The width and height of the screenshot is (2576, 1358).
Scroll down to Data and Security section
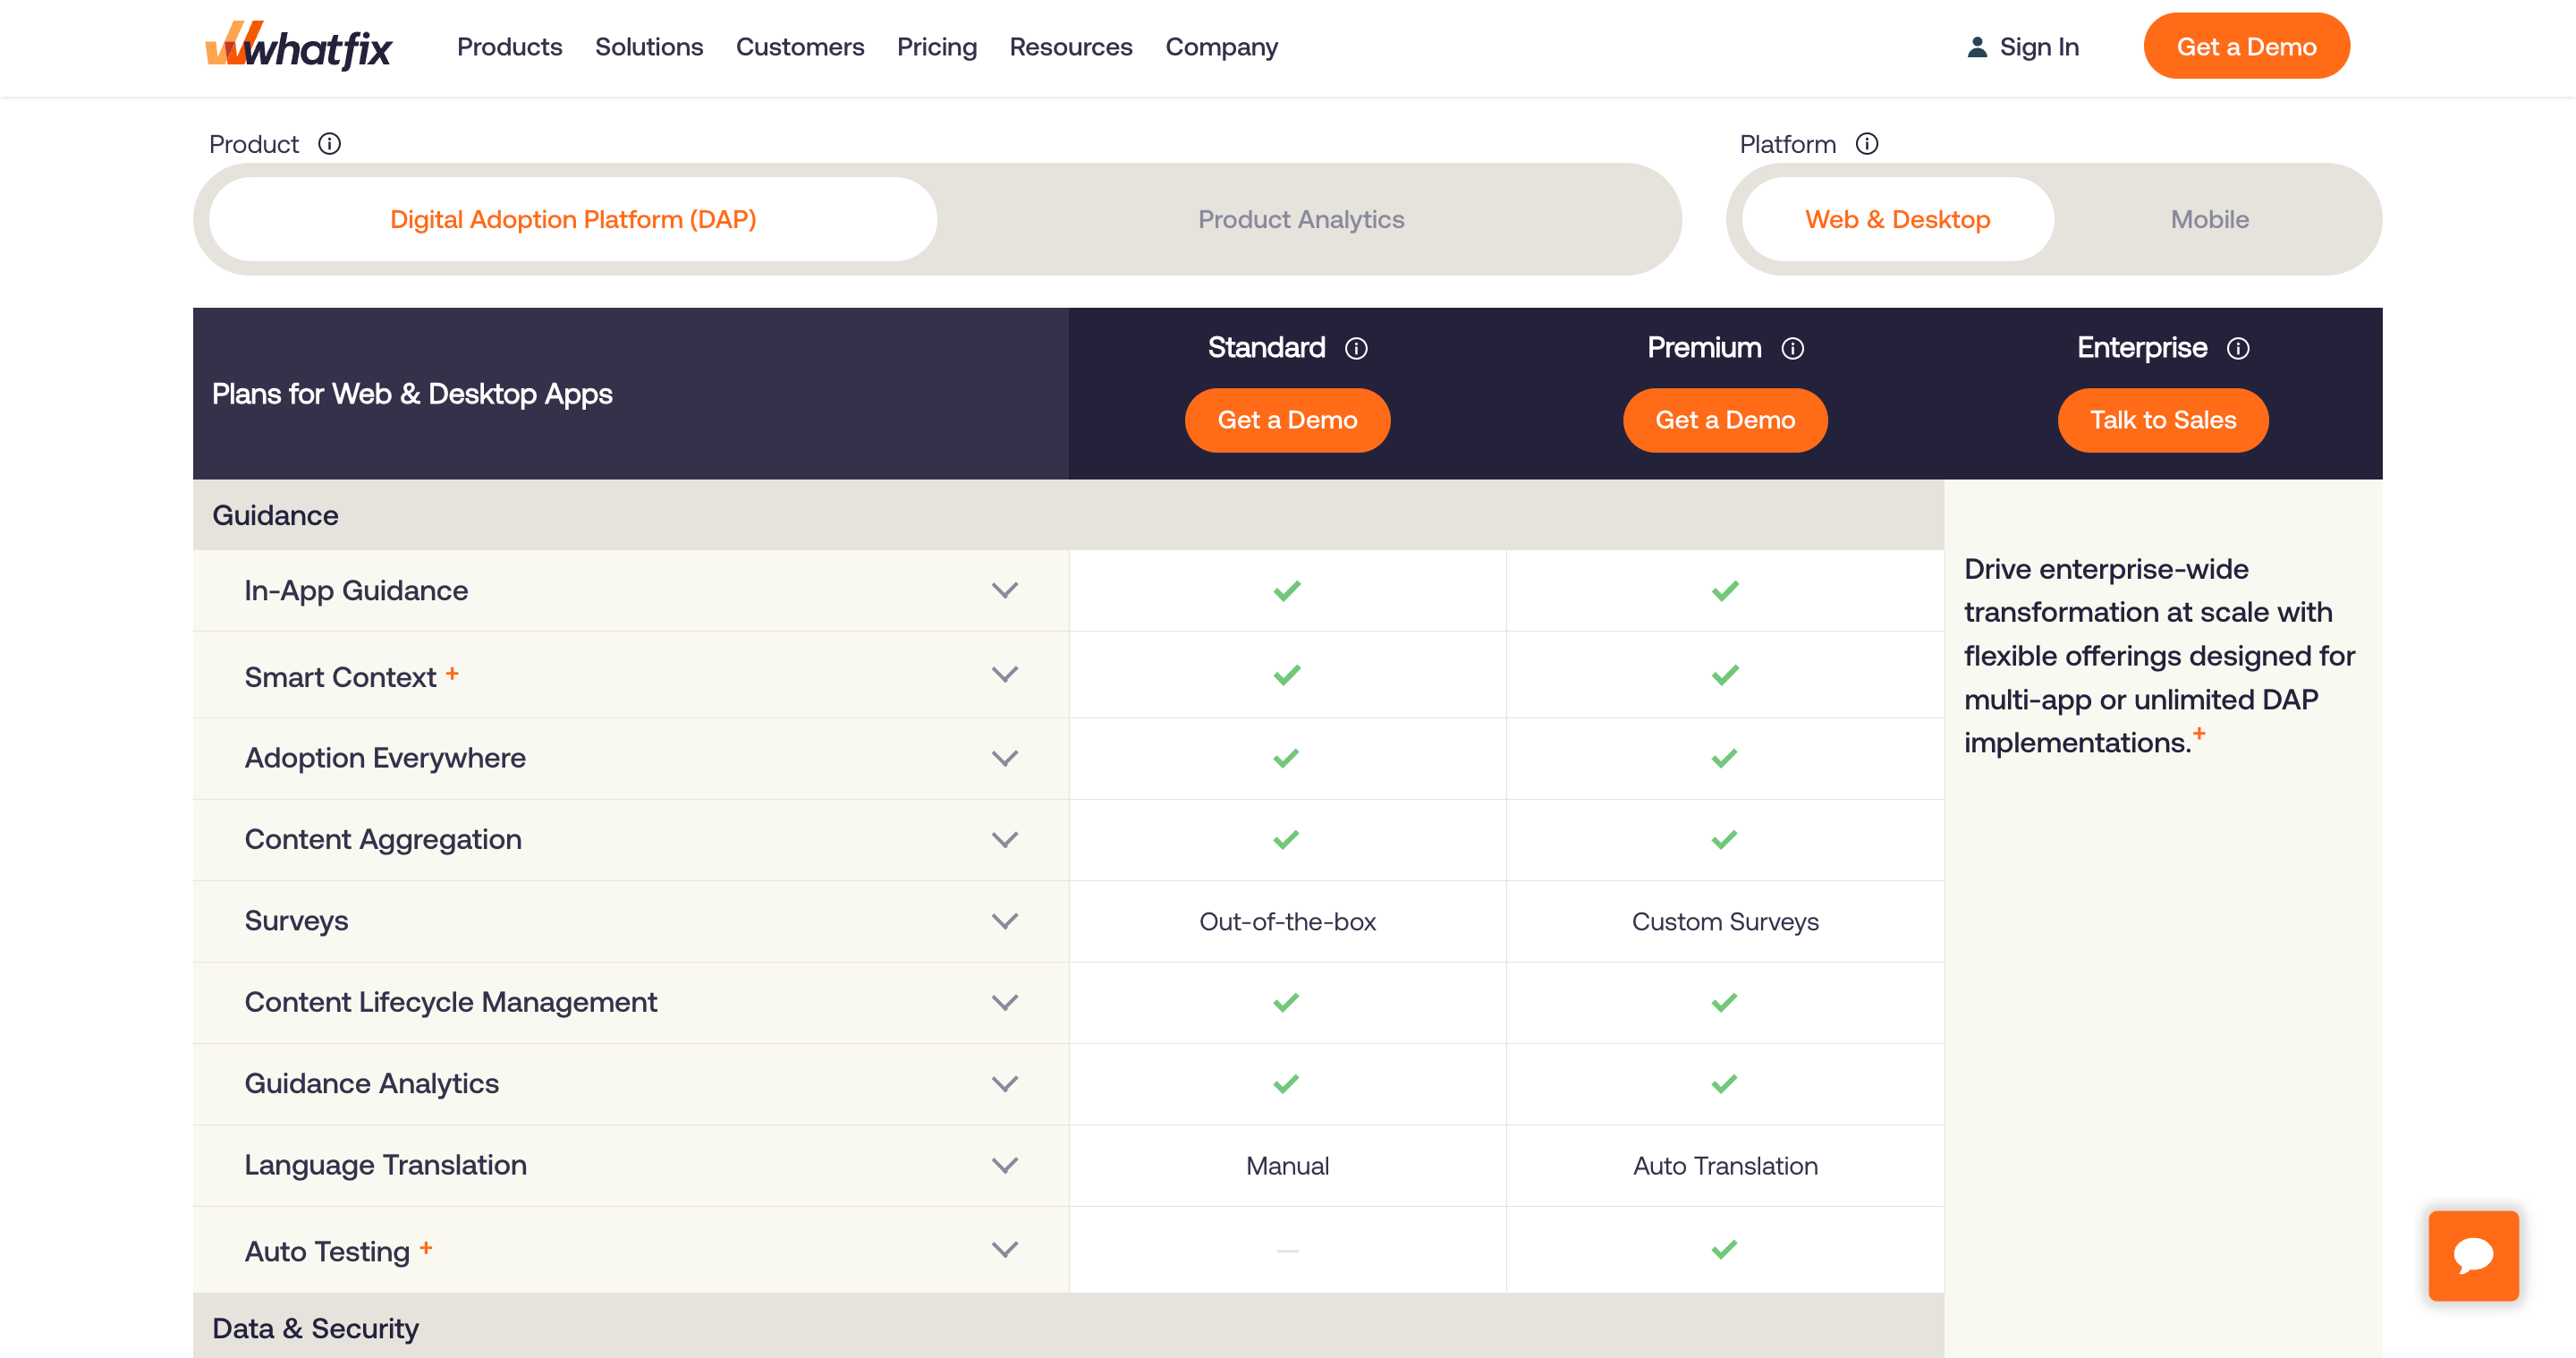point(313,1328)
